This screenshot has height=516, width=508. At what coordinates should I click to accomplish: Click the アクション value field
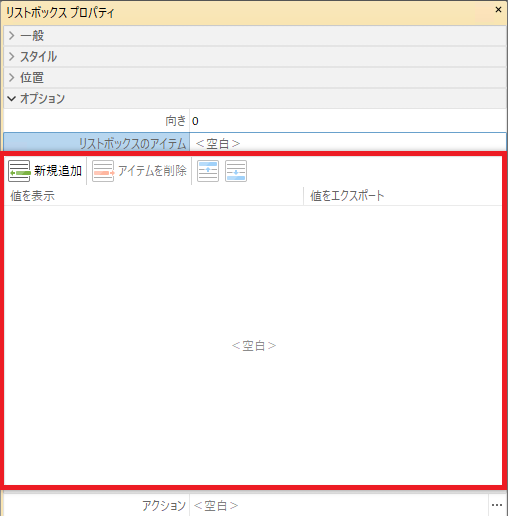(339, 506)
